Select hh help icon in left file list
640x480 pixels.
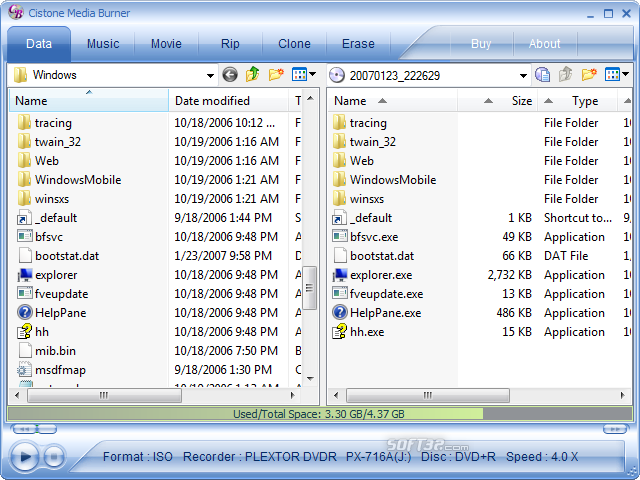[x=24, y=331]
